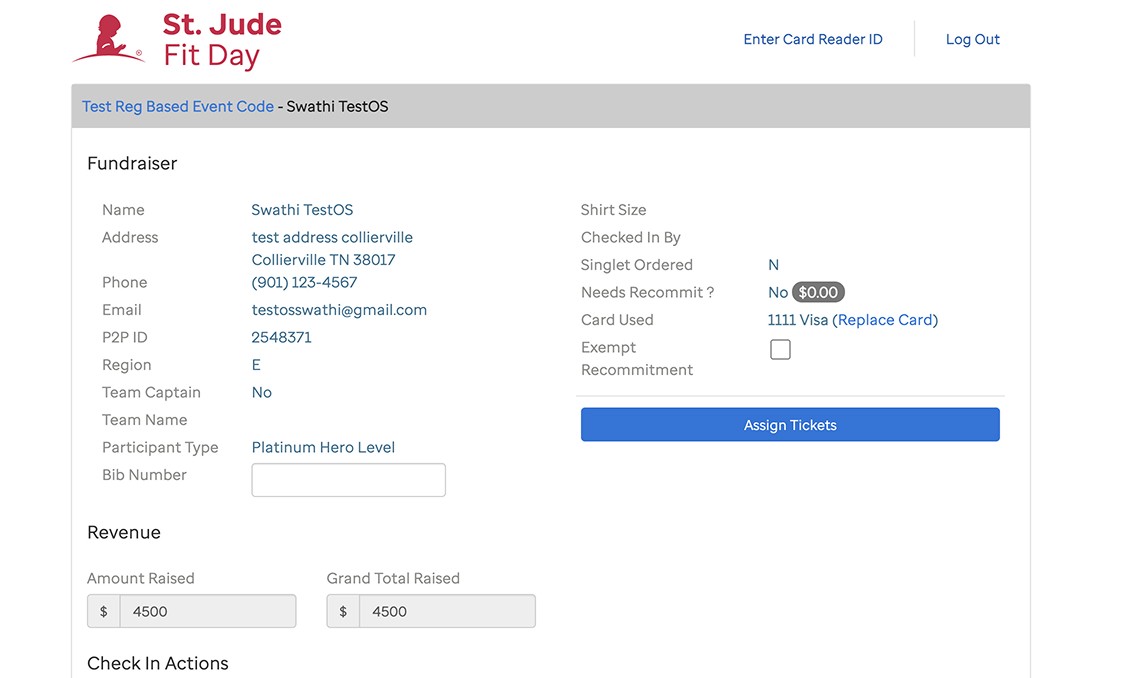1139x678 pixels.
Task: Click the dollar sign beside Amount Raised
Action: point(104,611)
